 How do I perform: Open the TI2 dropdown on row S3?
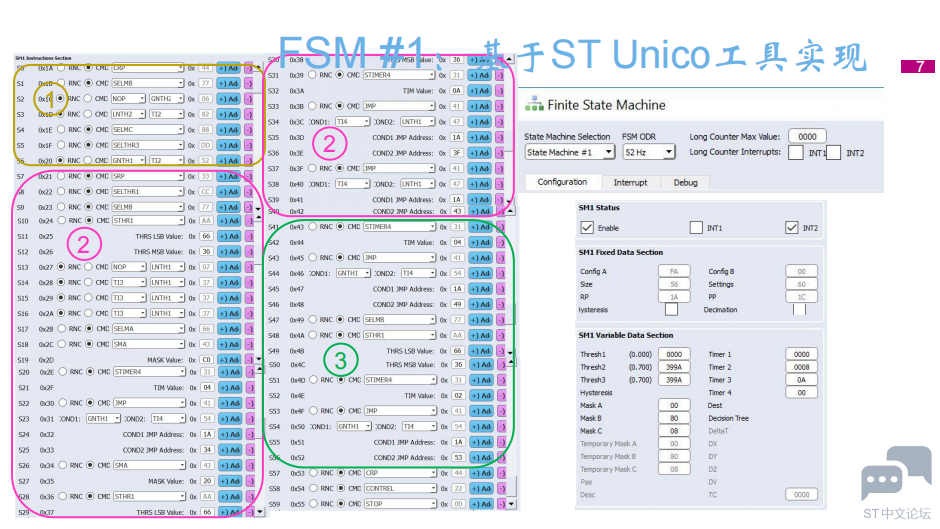click(x=167, y=114)
